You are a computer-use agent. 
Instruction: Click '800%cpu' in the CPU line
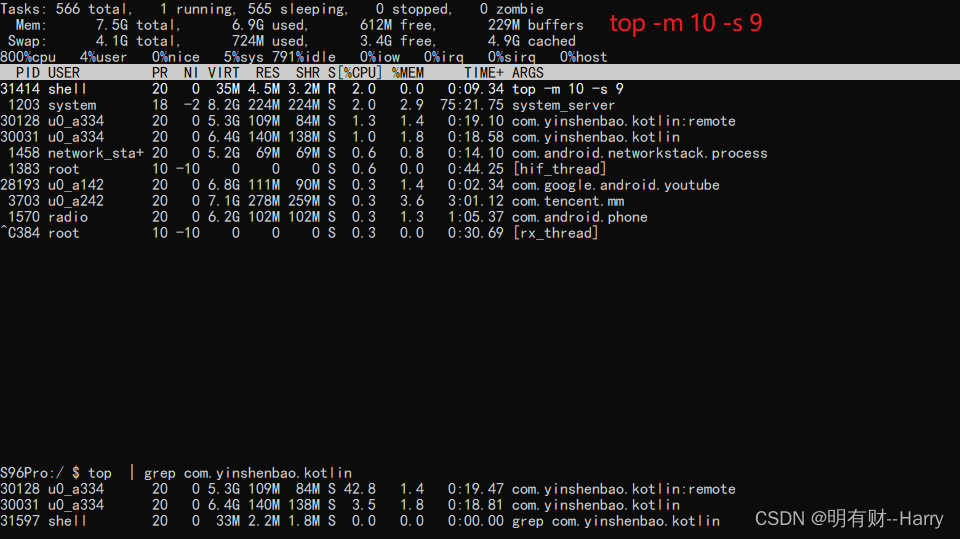click(x=28, y=57)
